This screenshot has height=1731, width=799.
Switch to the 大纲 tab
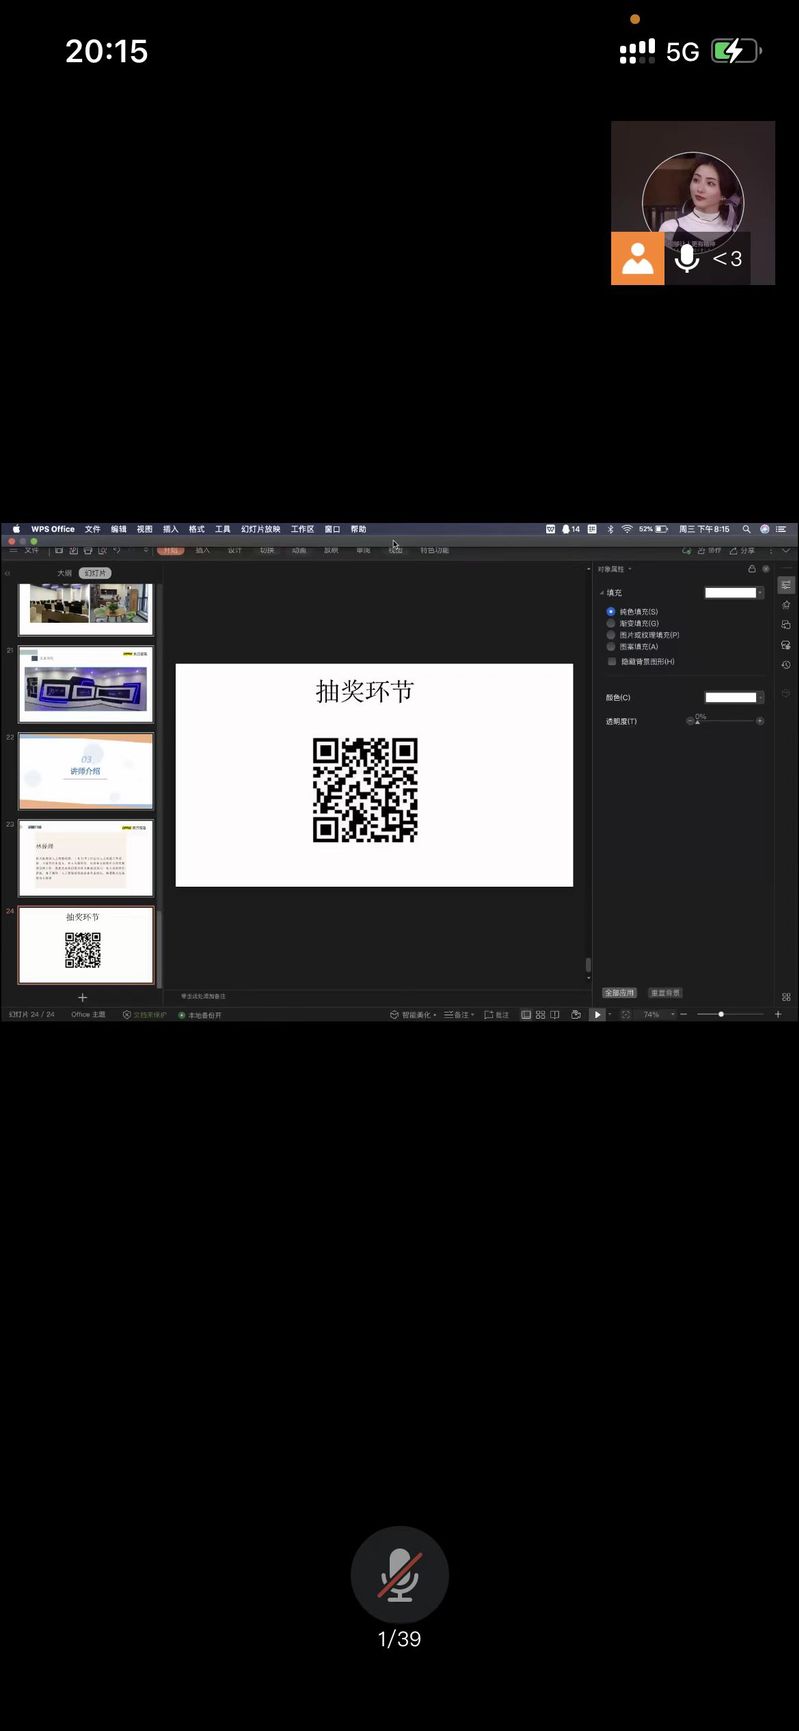[64, 573]
